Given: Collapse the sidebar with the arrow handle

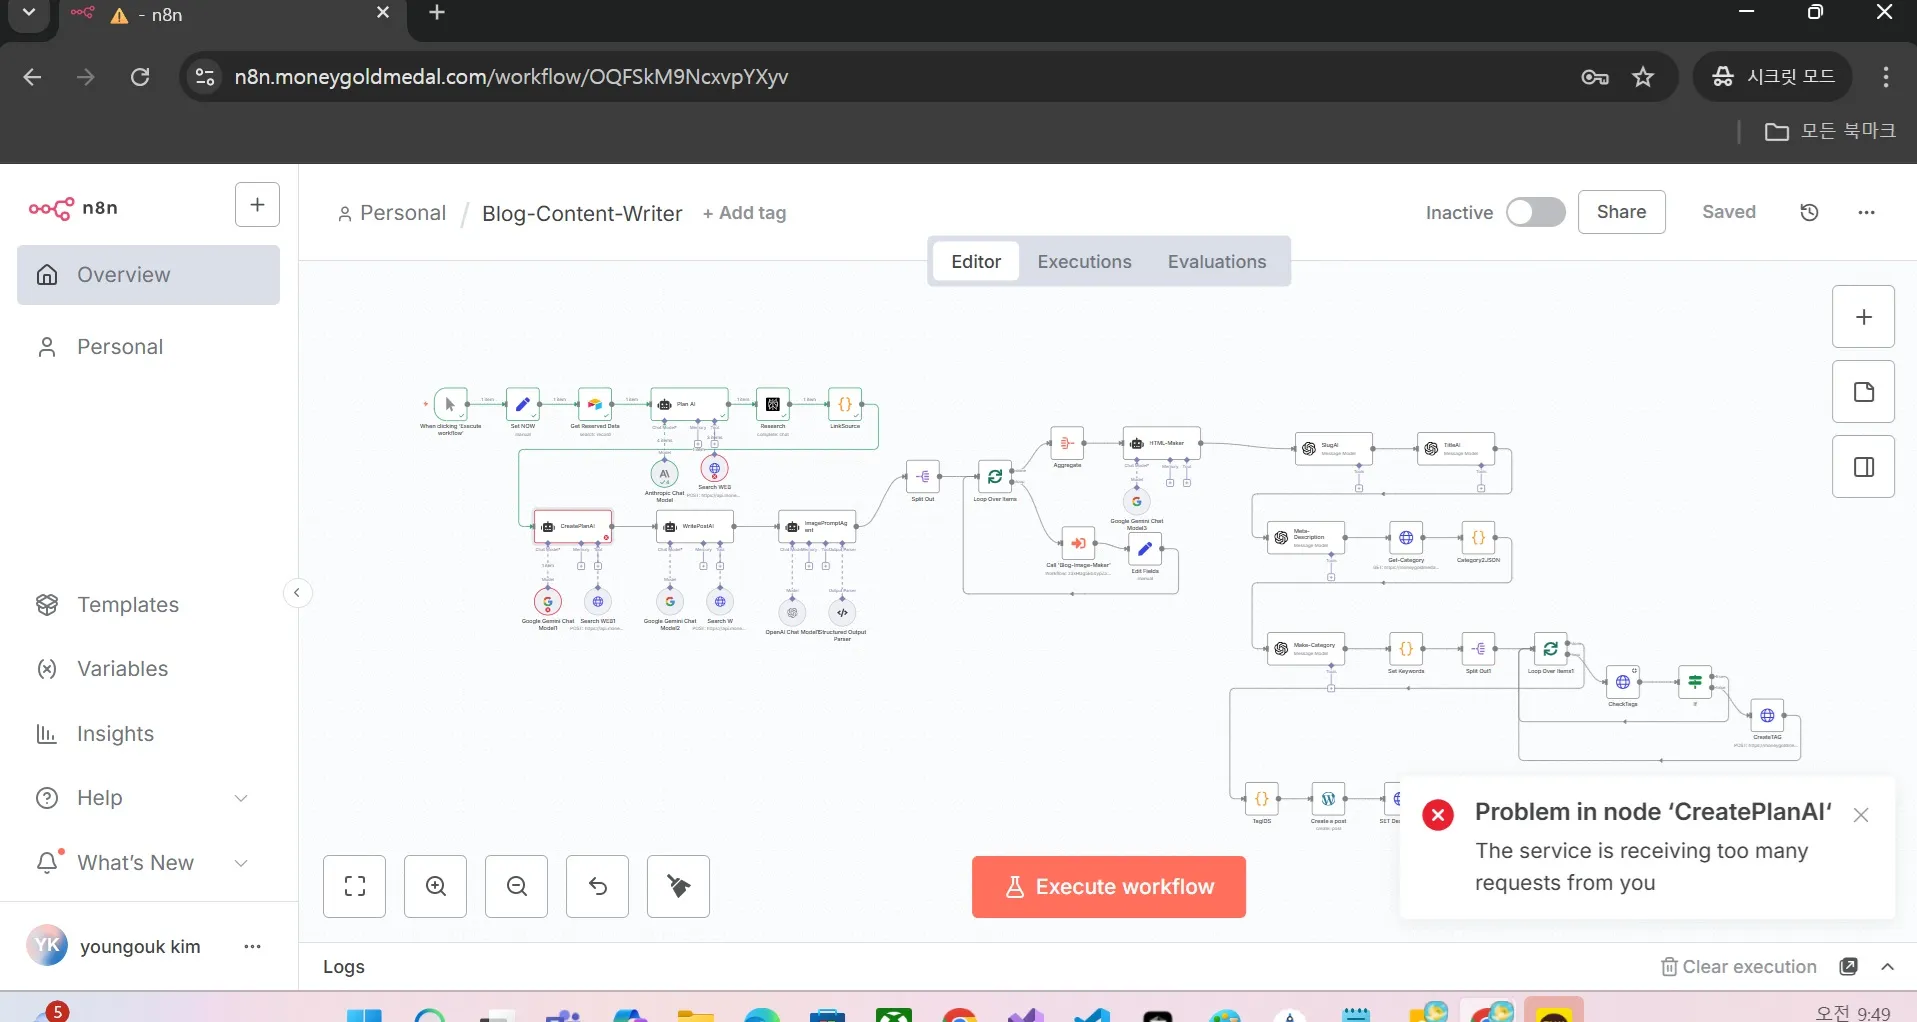Looking at the screenshot, I should [x=297, y=593].
